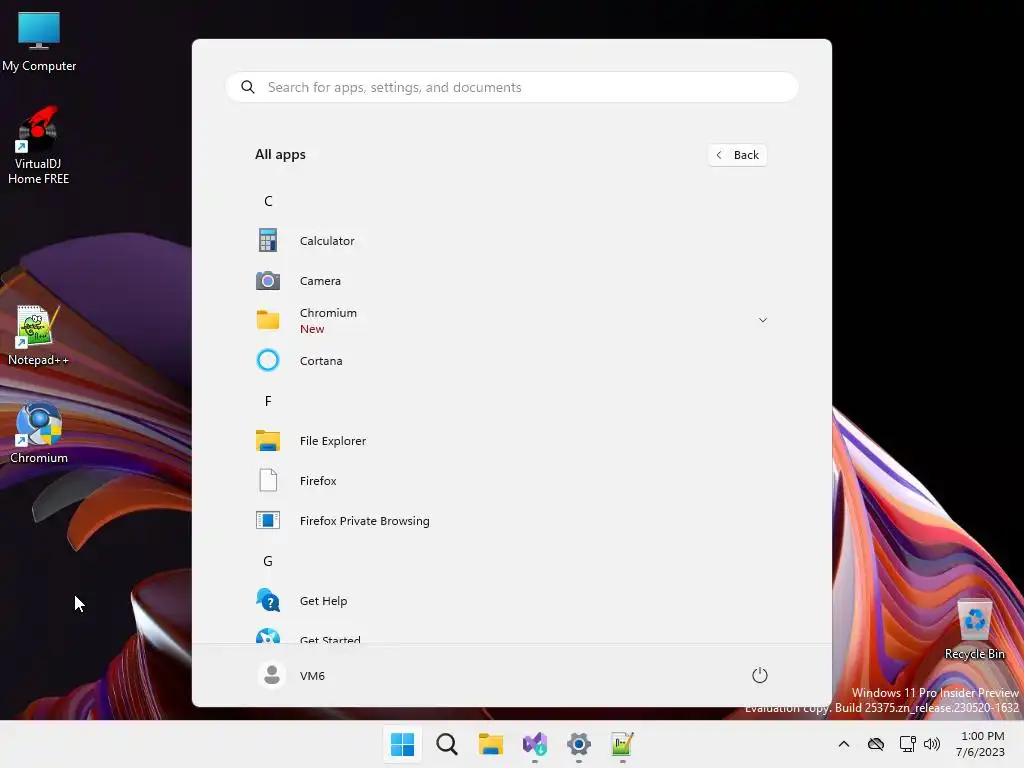The height and width of the screenshot is (768, 1024).
Task: Click the search magnifier icon in Start search
Action: pos(248,87)
